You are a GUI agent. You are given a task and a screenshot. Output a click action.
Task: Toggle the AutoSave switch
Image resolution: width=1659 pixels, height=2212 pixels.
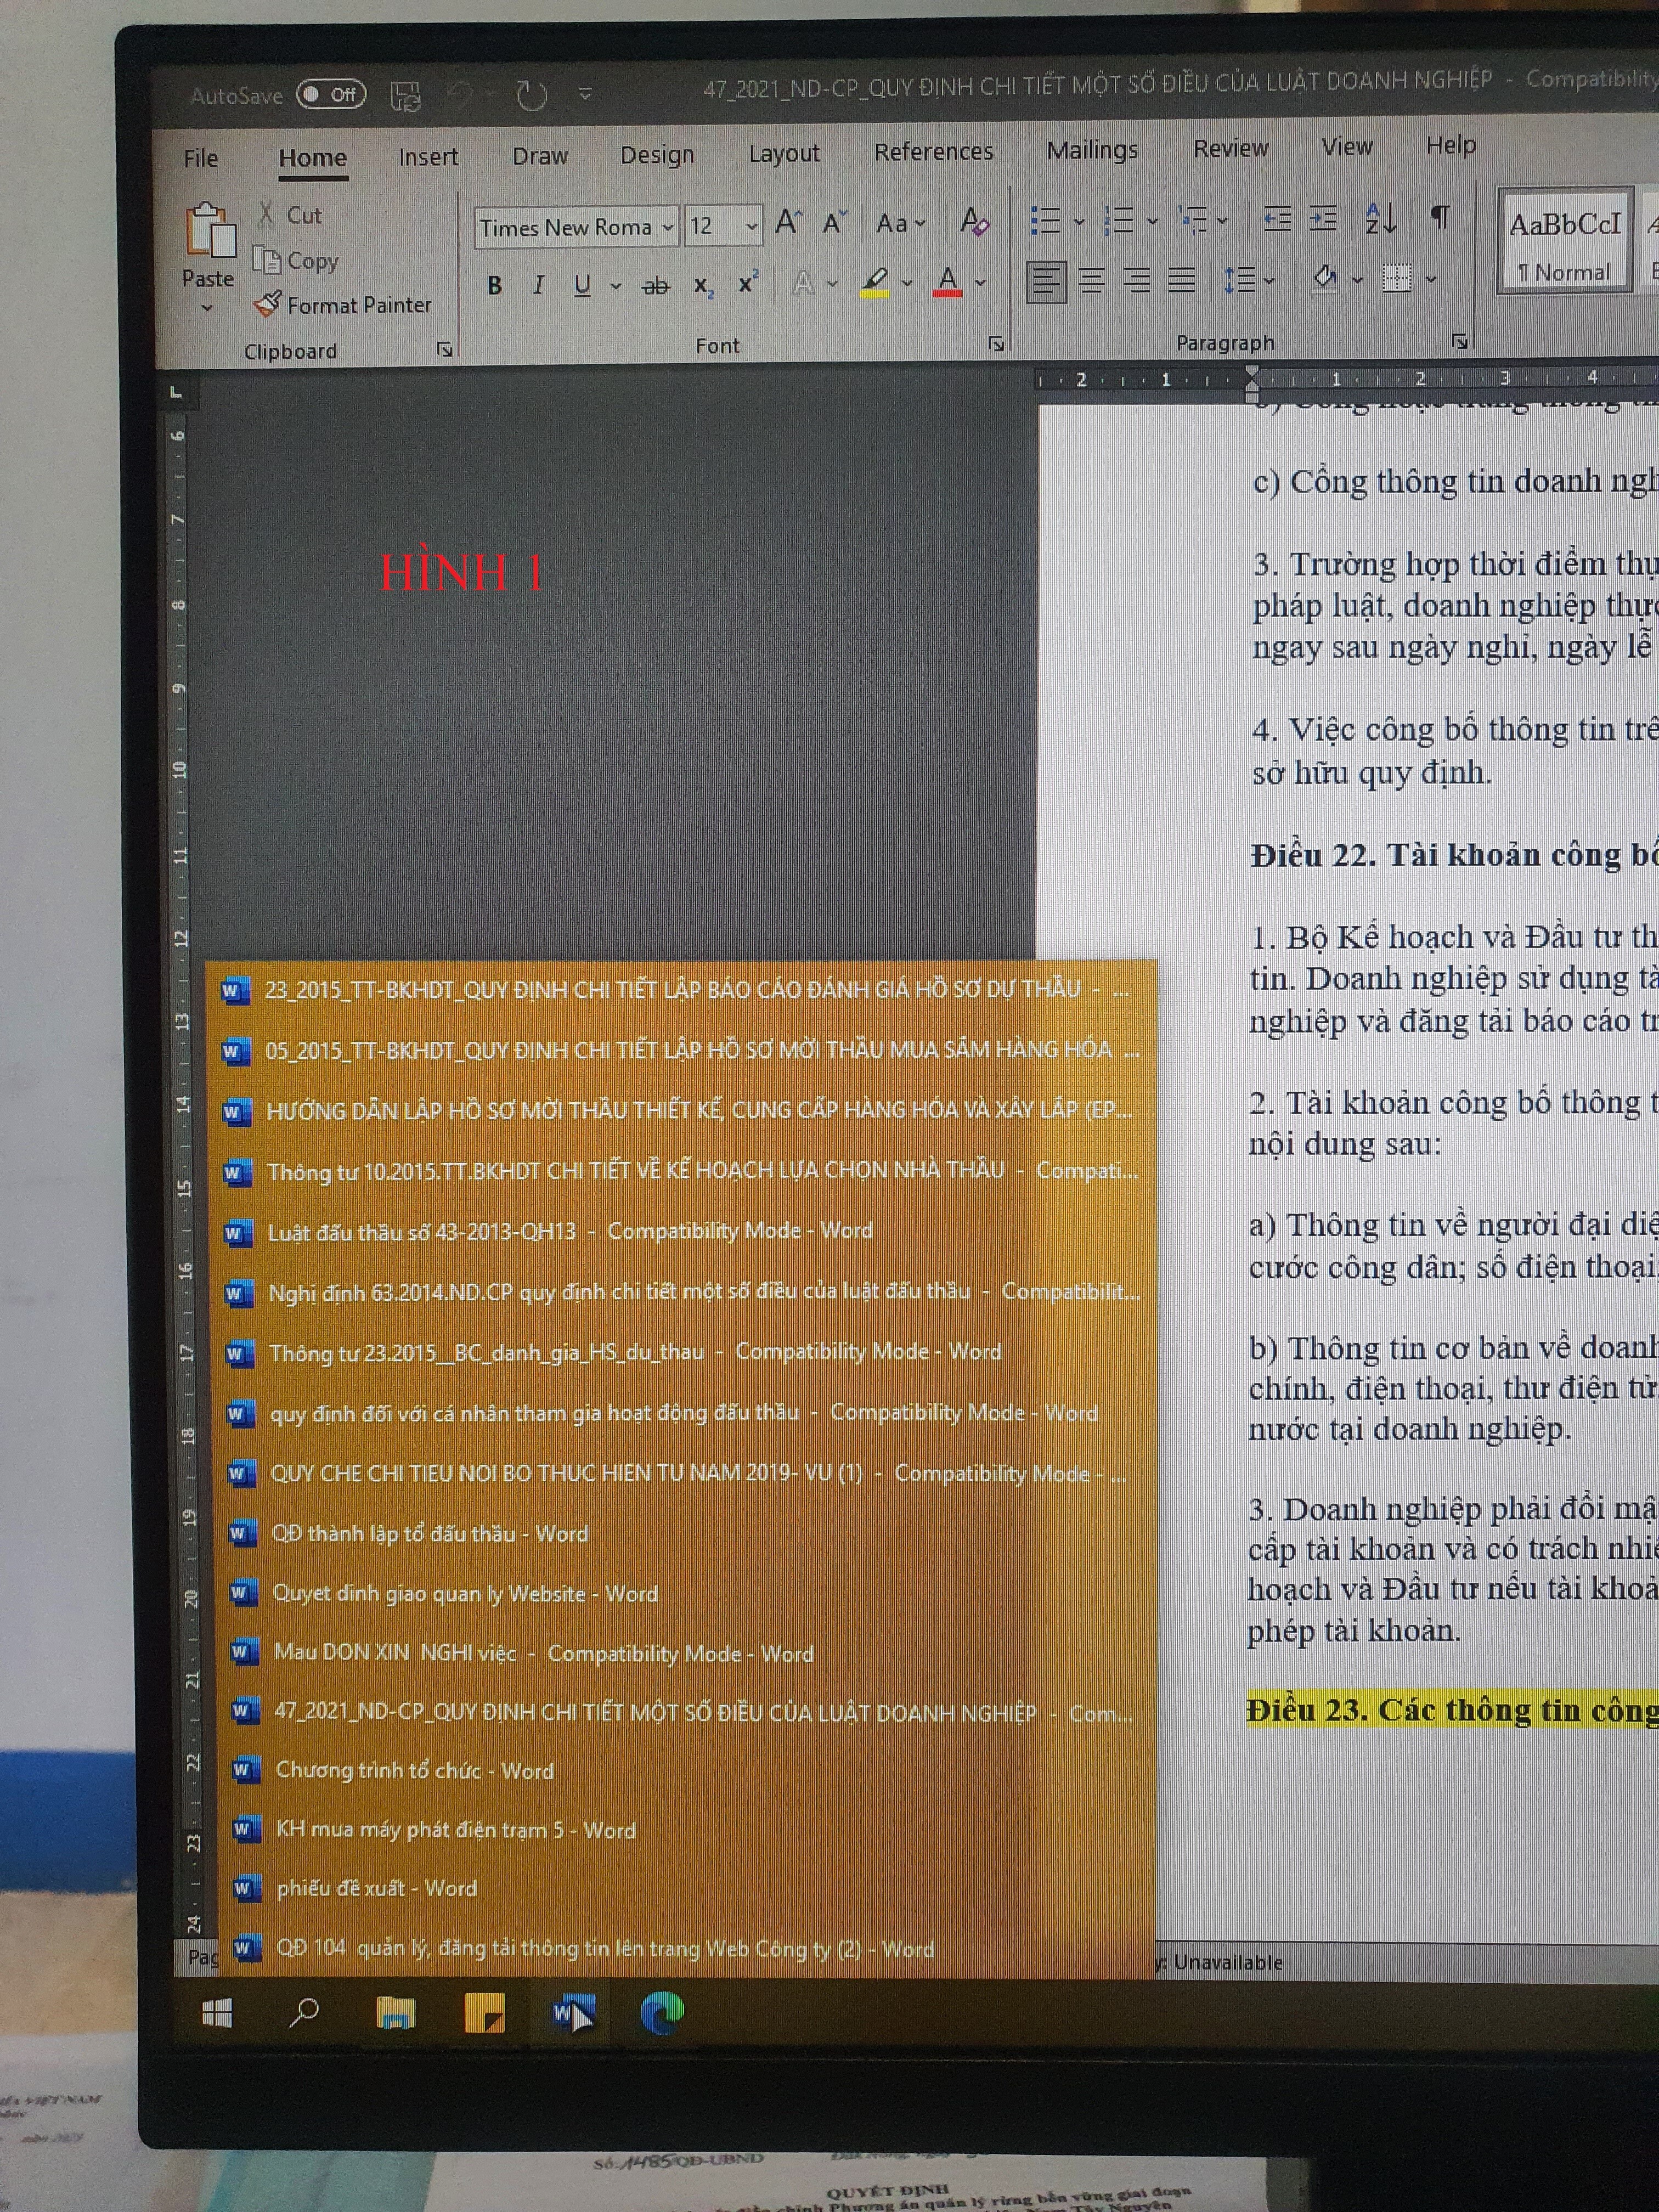point(332,94)
